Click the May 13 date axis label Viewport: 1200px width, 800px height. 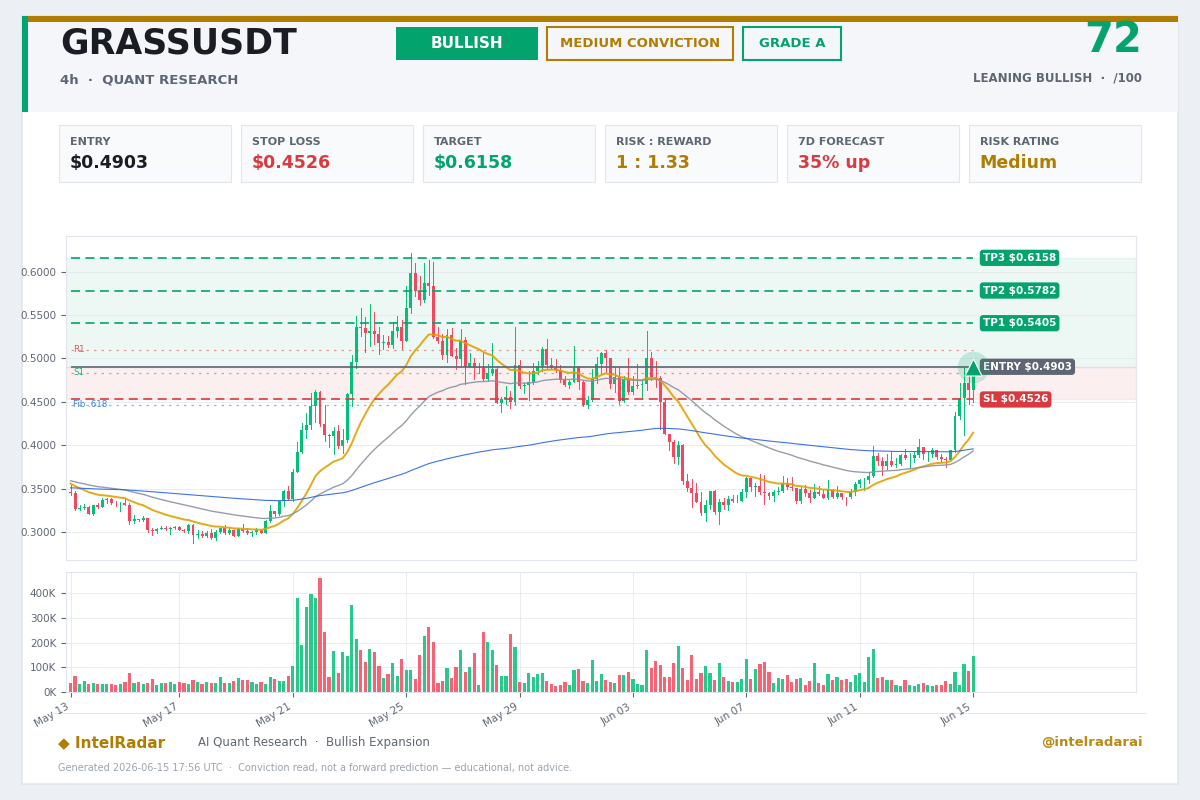(52, 715)
